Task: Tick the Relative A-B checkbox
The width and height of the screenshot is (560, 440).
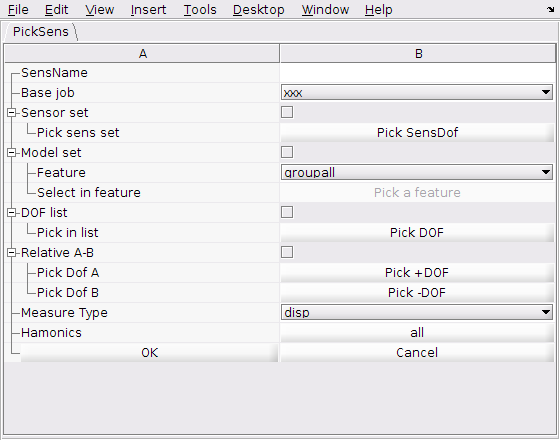Action: click(x=287, y=252)
